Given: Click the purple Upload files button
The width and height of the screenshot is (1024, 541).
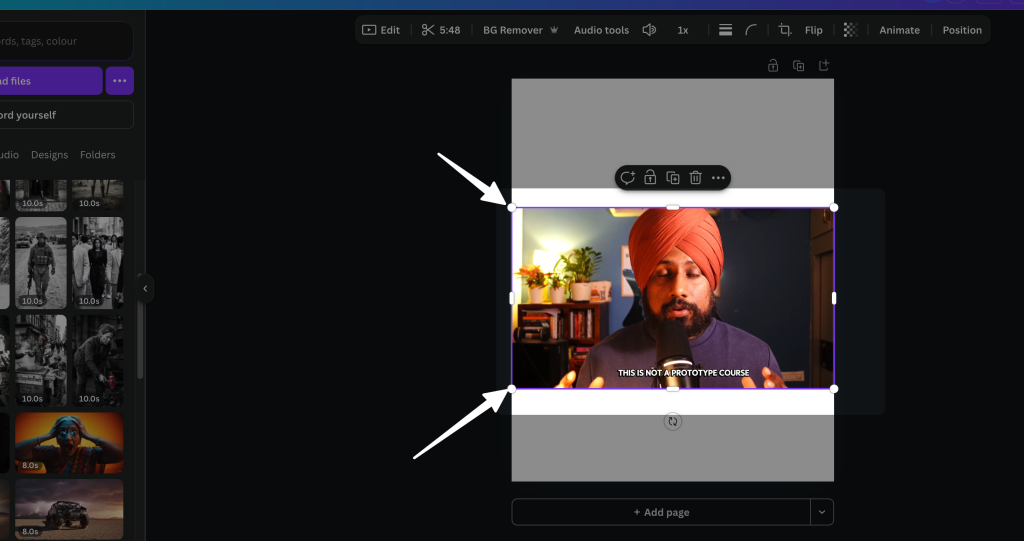Looking at the screenshot, I should [51, 81].
